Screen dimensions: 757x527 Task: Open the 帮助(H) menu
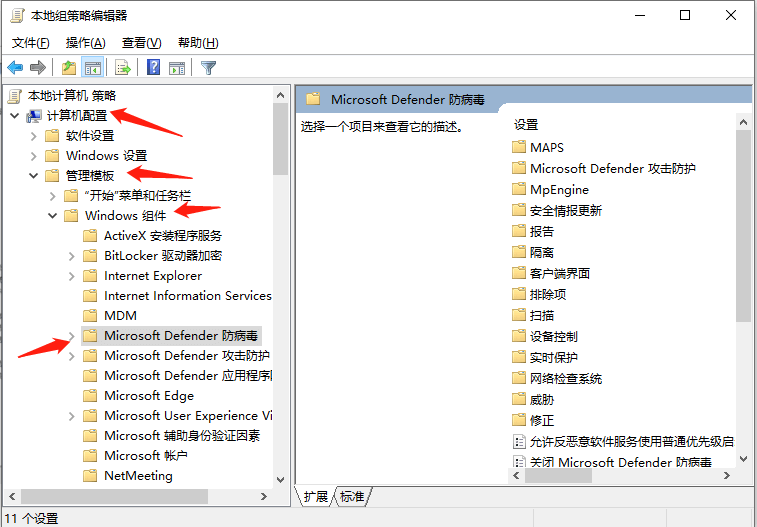pos(198,43)
